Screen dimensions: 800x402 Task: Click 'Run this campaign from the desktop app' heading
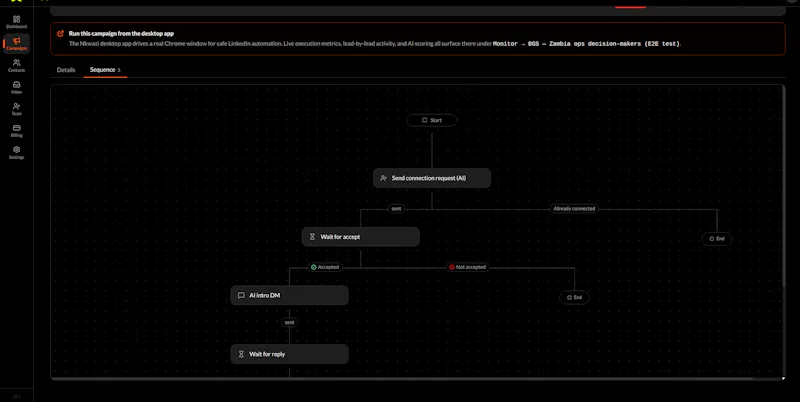(x=121, y=34)
